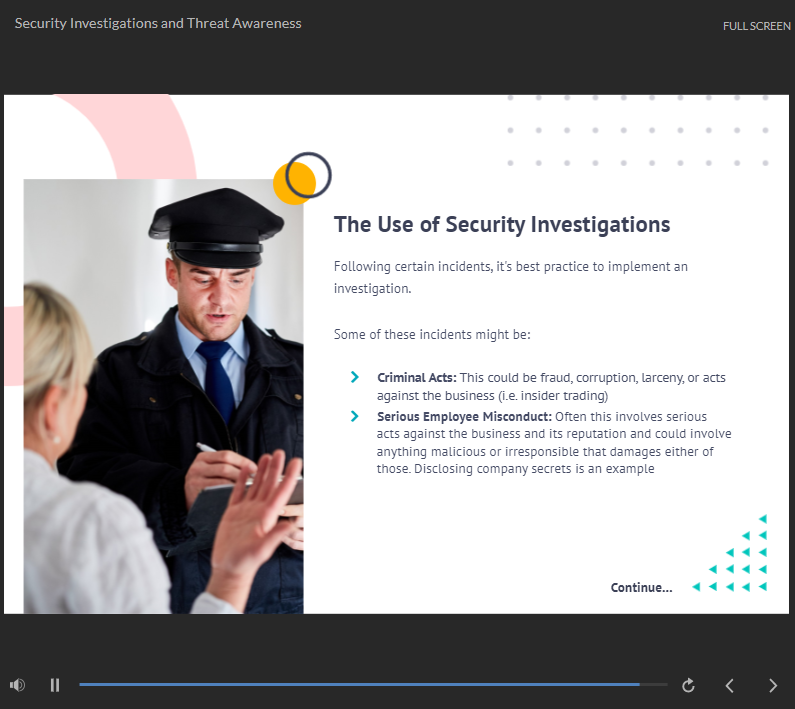Click the bold Criminal Acts label

tap(416, 377)
